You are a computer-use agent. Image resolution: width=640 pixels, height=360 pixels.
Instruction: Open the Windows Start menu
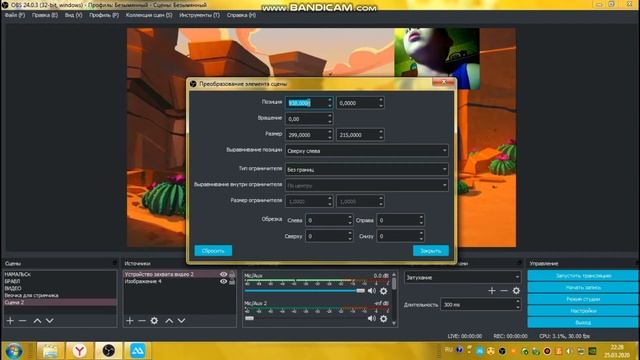point(13,351)
